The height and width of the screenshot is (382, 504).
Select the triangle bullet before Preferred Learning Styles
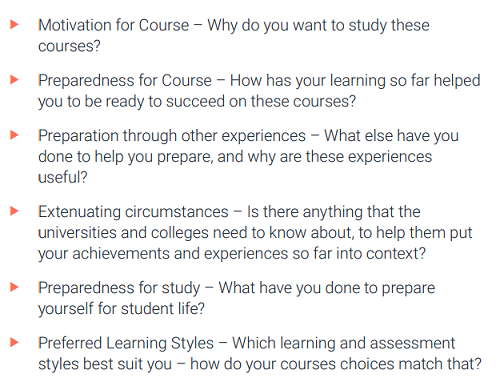[x=14, y=342]
